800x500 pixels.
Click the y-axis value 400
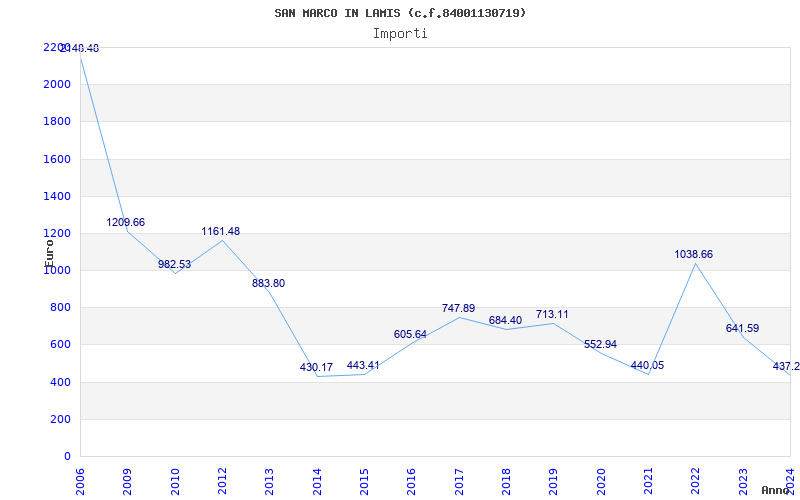(x=60, y=382)
